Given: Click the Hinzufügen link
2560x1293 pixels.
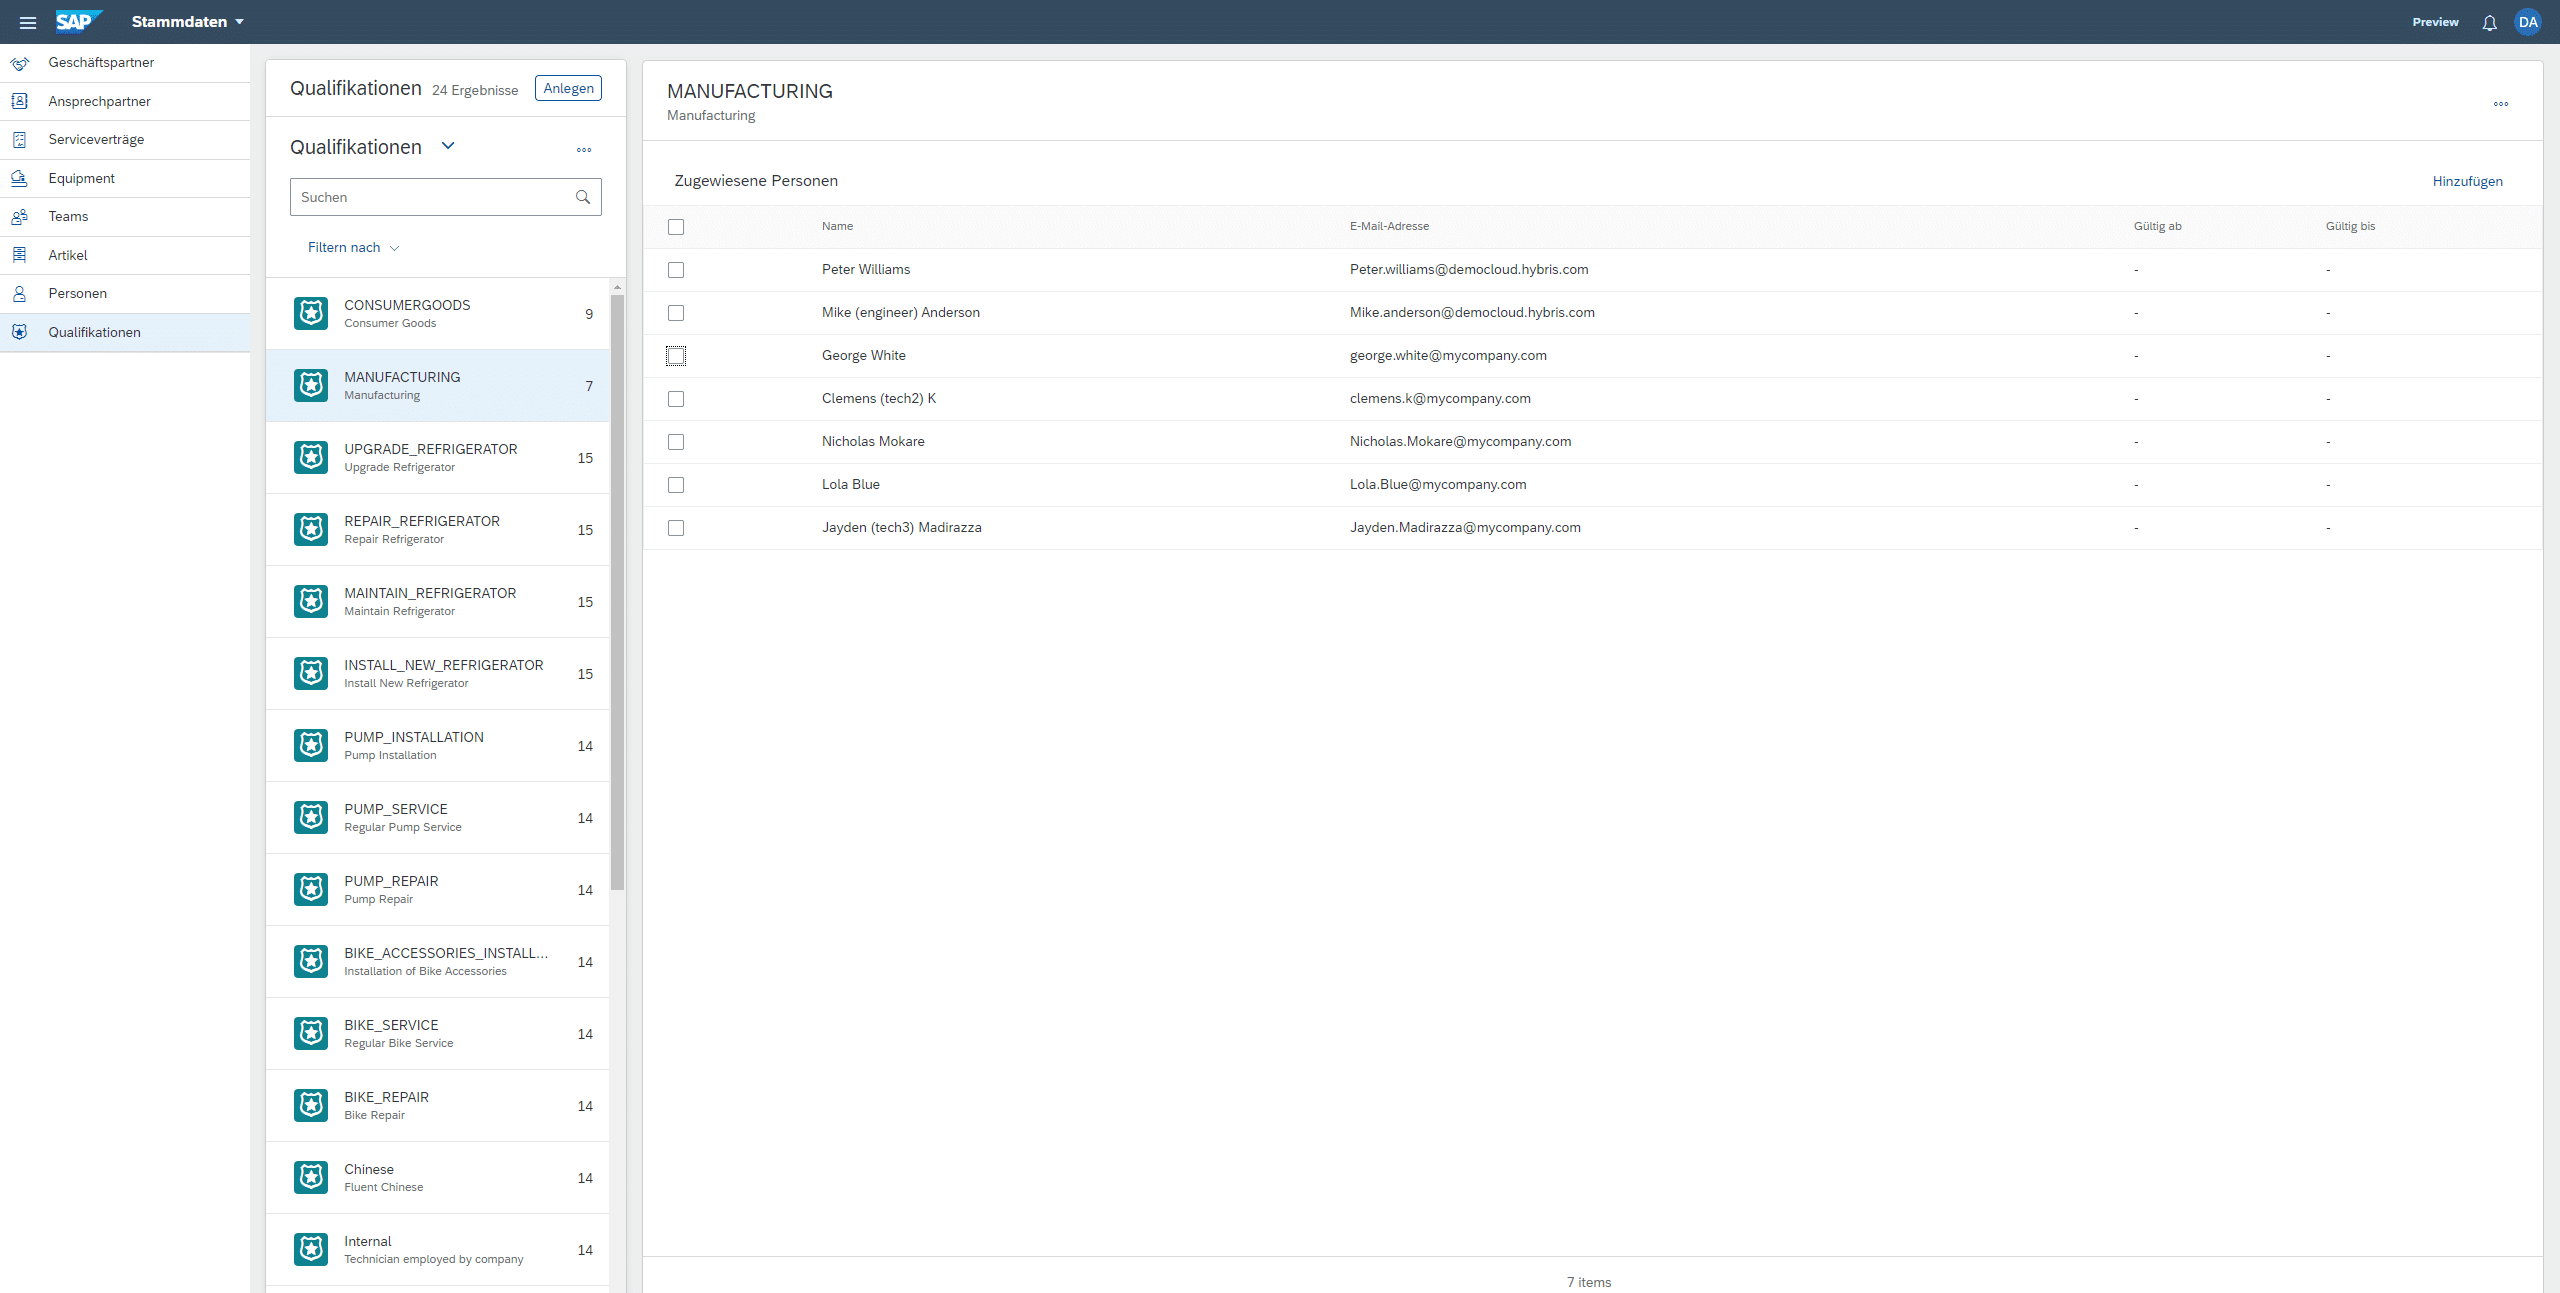Looking at the screenshot, I should click(x=2467, y=181).
